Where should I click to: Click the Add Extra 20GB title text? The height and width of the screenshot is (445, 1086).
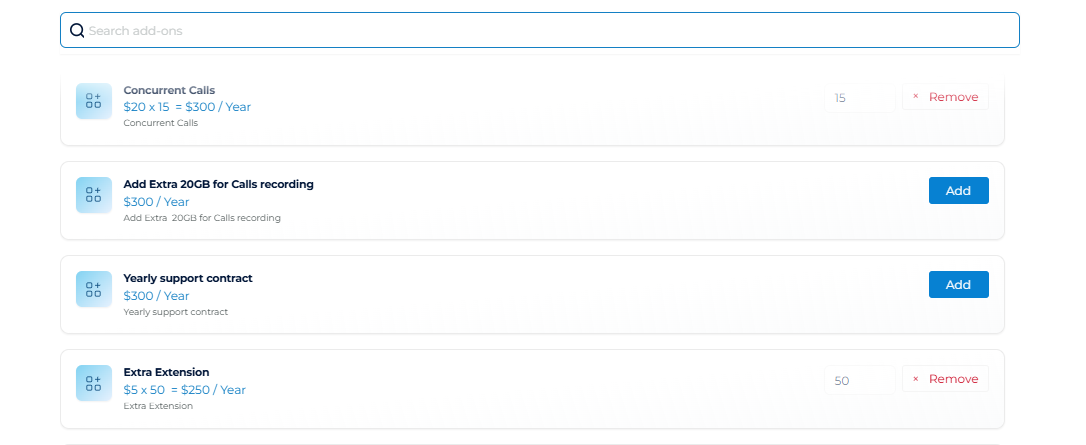pos(218,184)
